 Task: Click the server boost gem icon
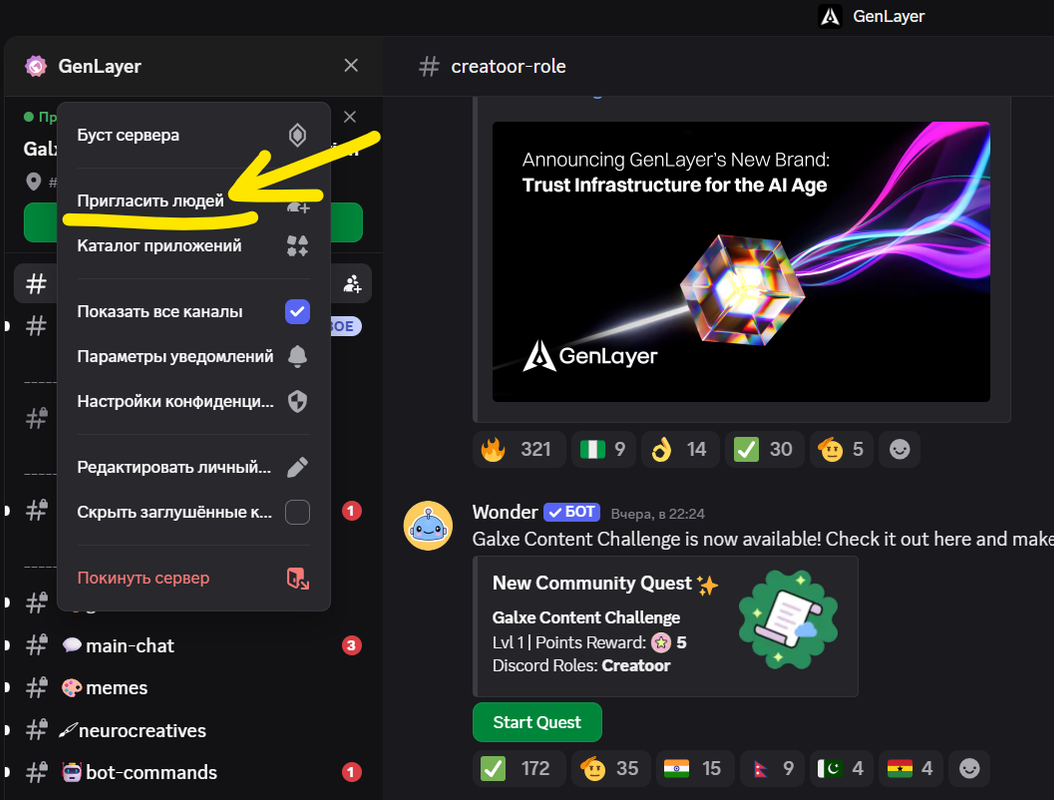coord(297,135)
